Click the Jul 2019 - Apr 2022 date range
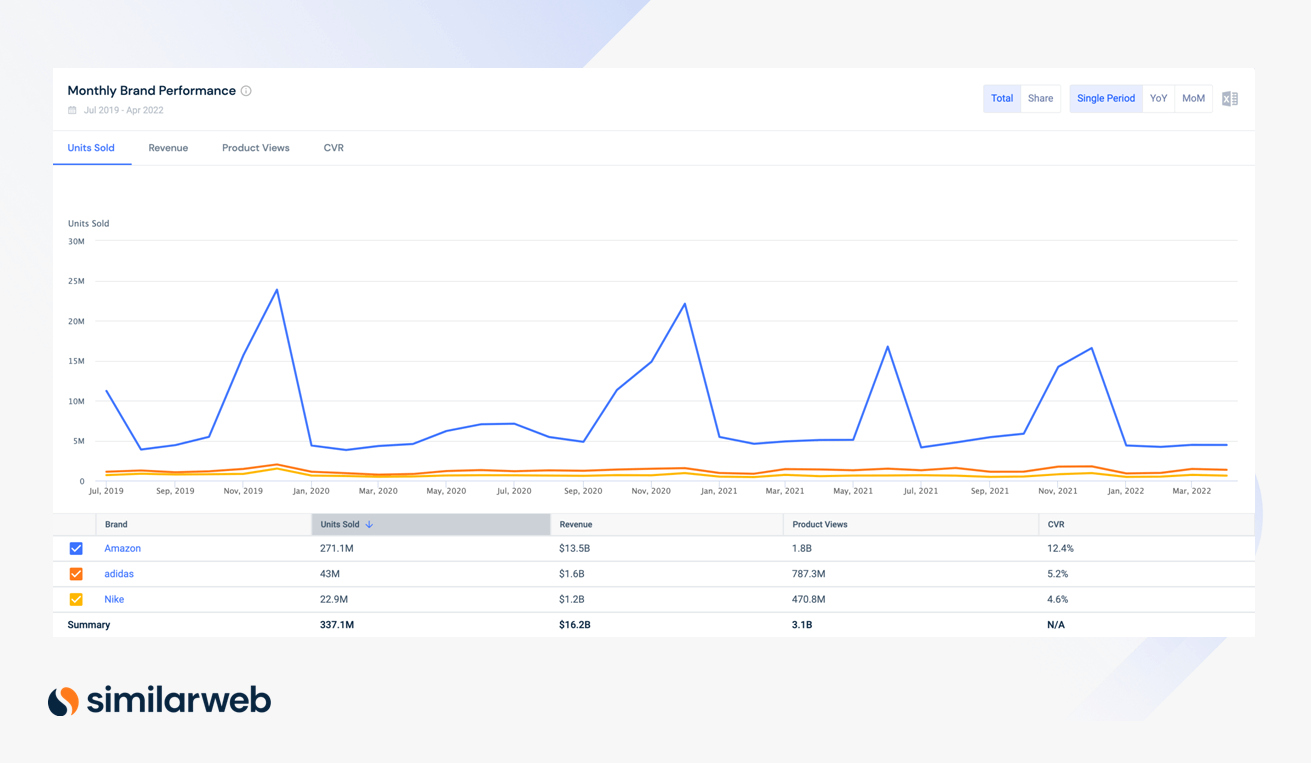The width and height of the screenshot is (1311, 763). pos(124,110)
